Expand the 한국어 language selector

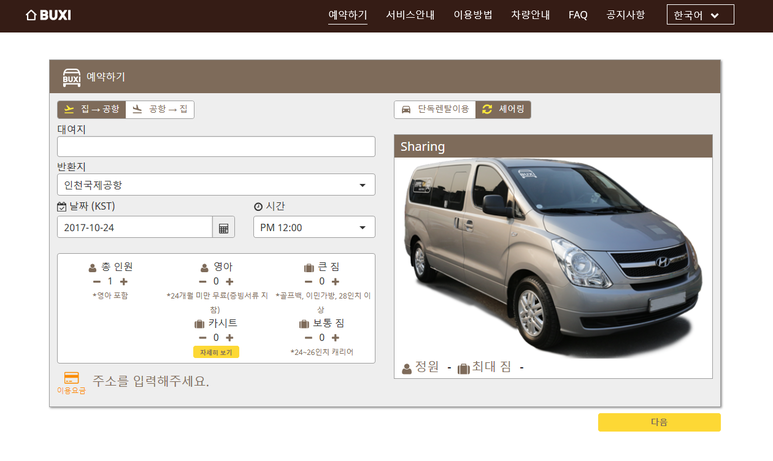pos(700,15)
